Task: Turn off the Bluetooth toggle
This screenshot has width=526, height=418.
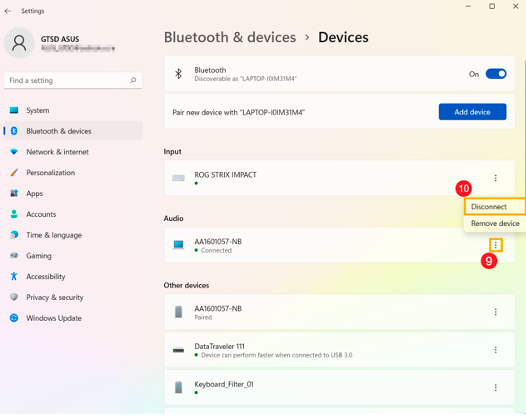Action: 496,74
